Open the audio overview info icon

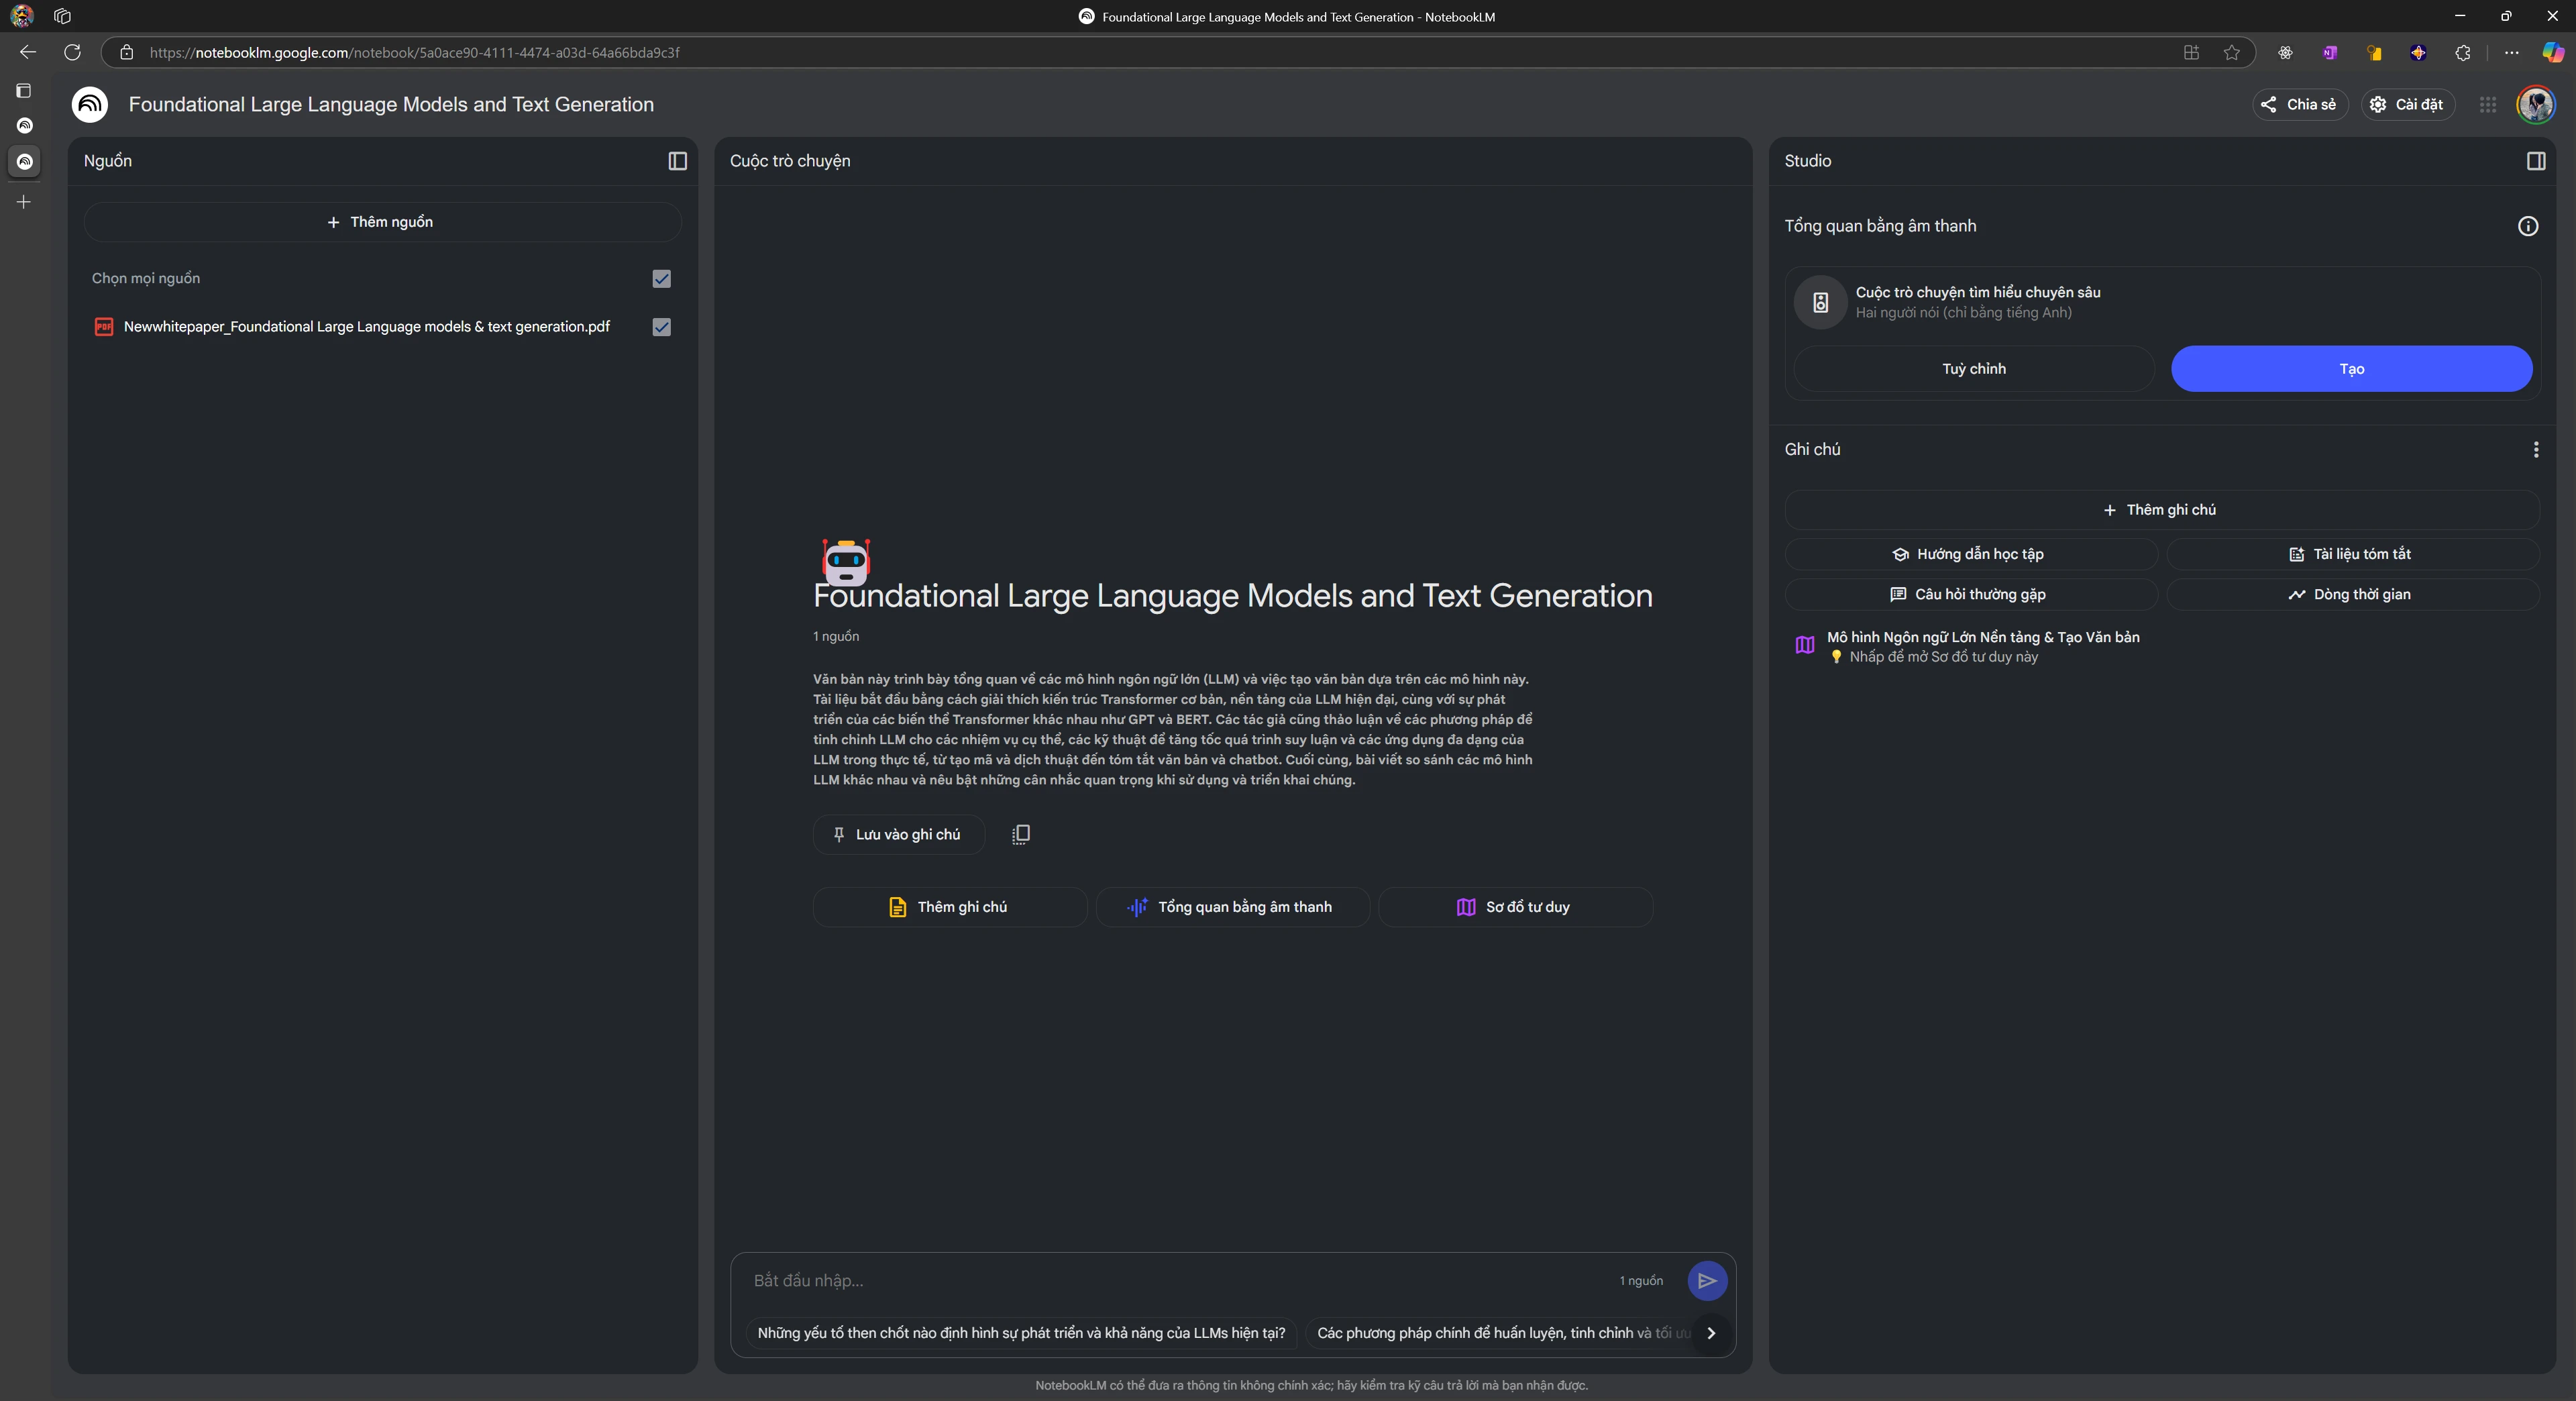click(x=2527, y=226)
